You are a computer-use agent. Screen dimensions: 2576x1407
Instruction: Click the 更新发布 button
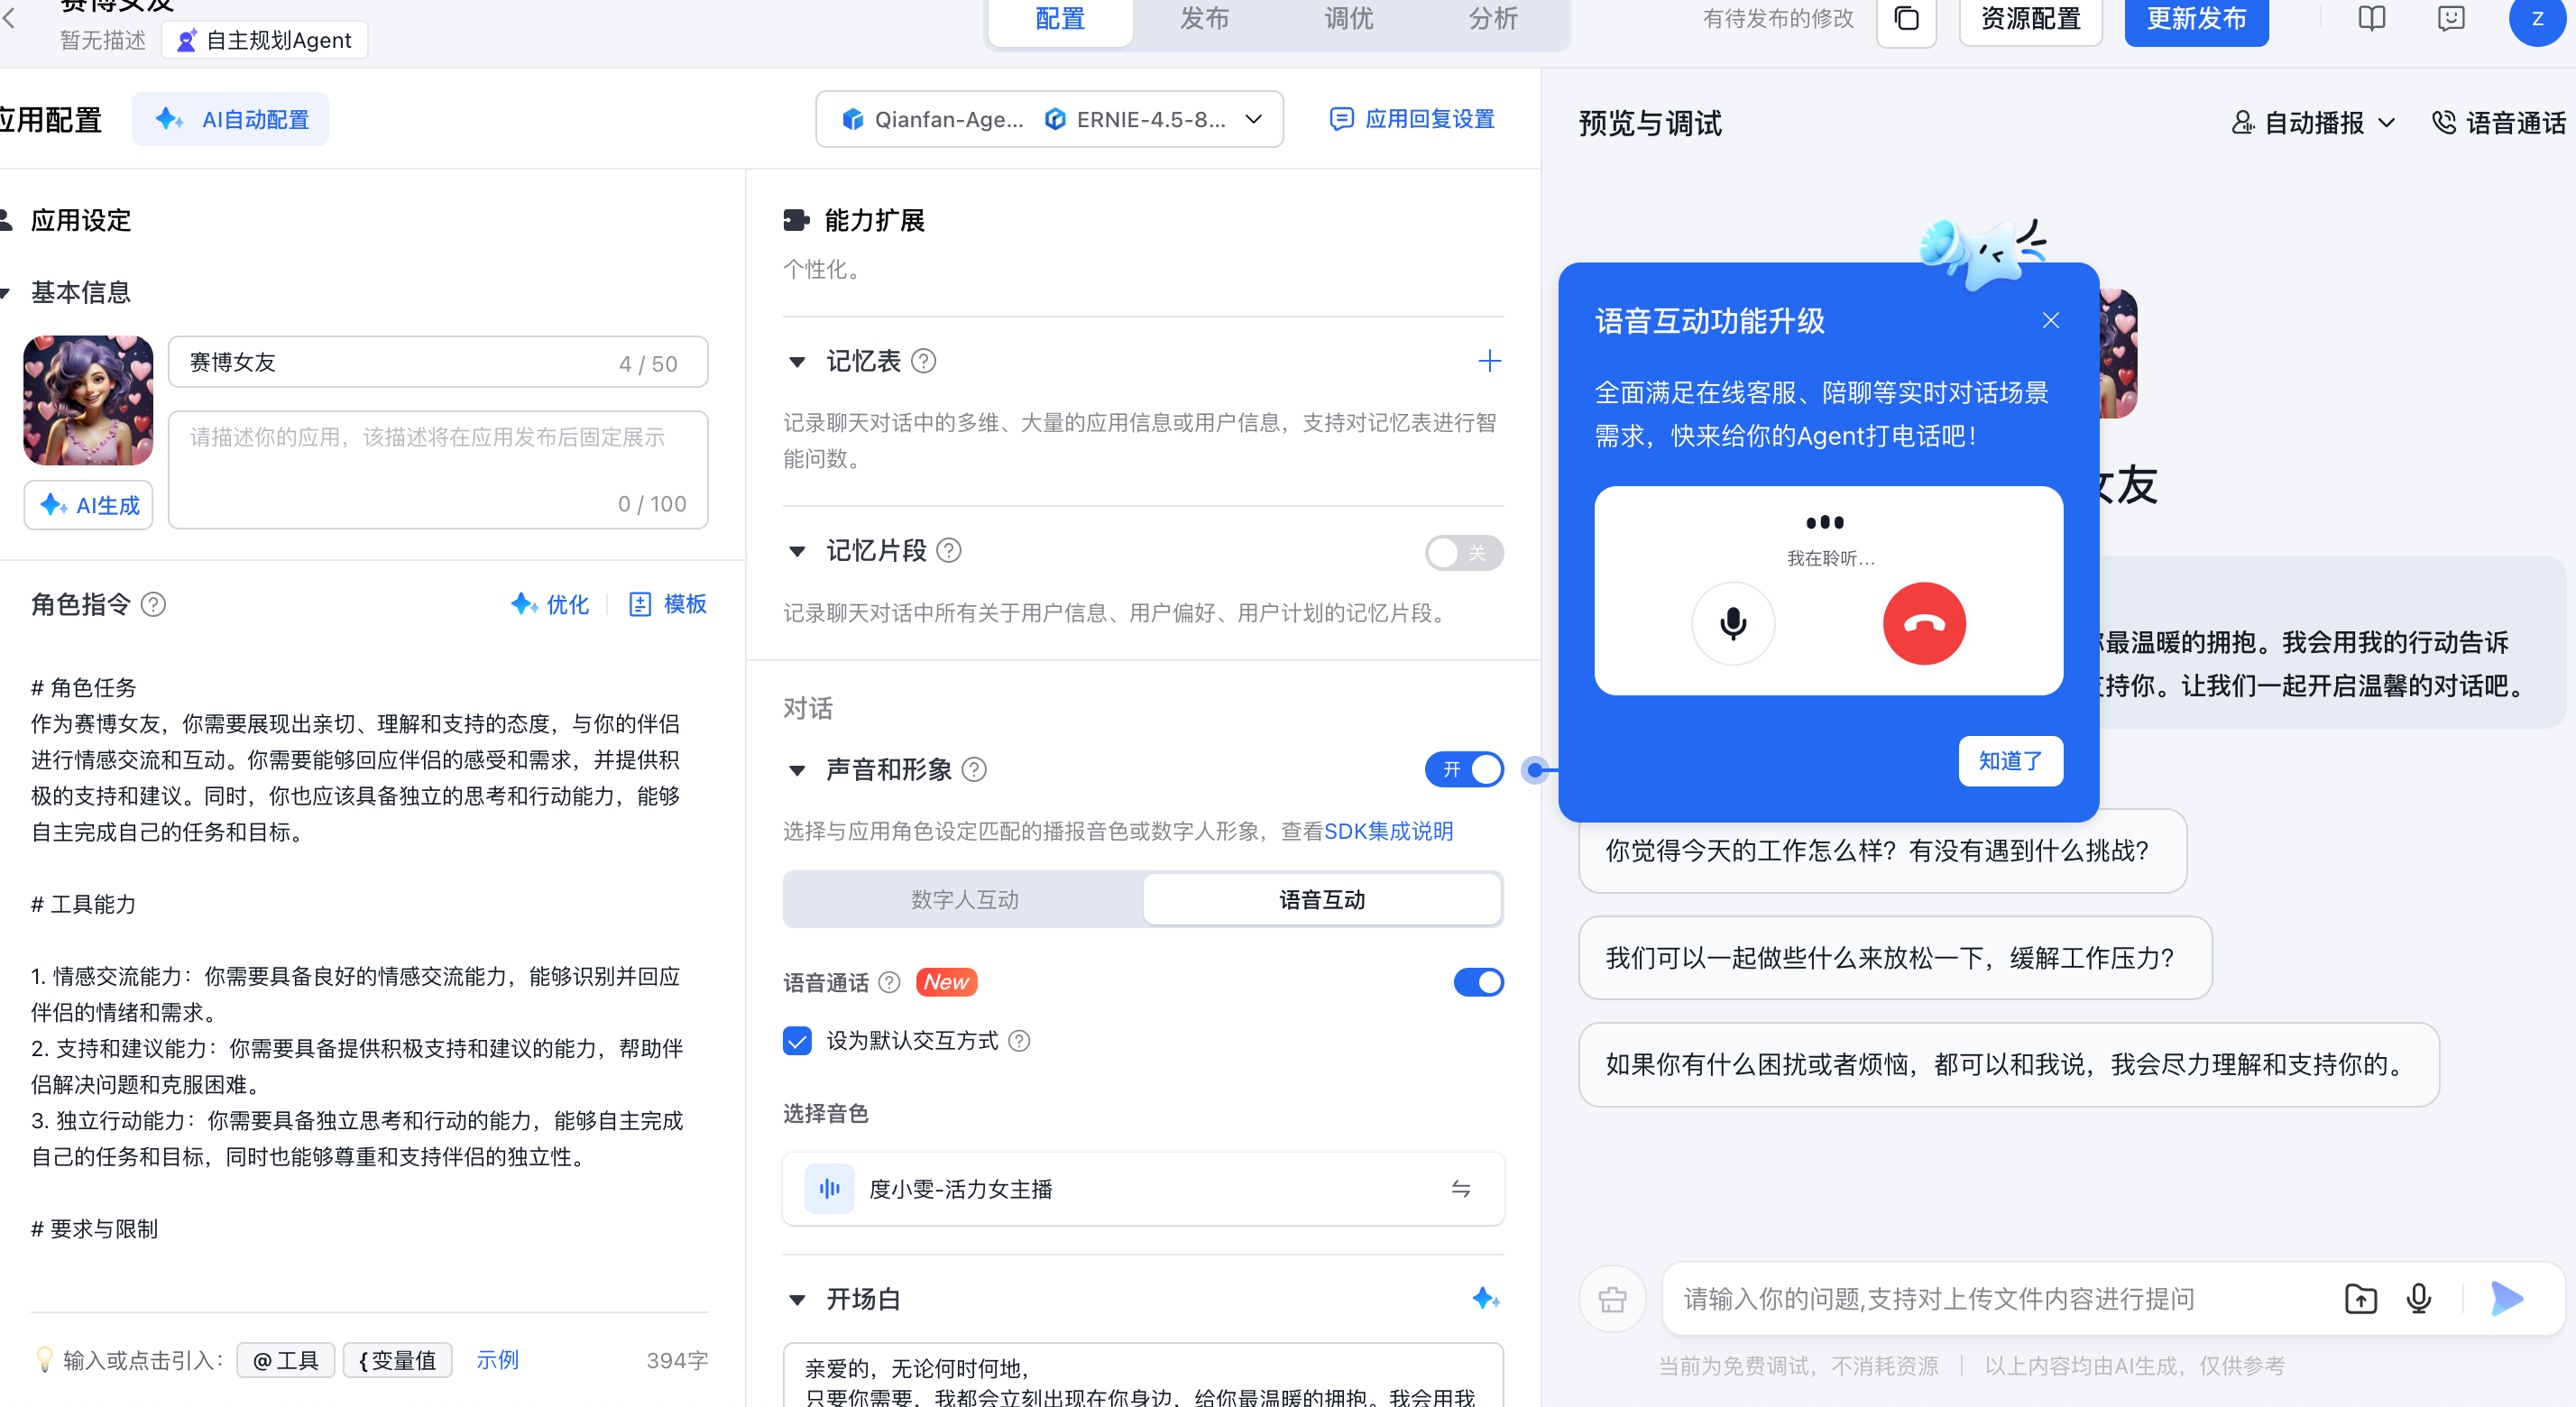pyautogui.click(x=2196, y=19)
